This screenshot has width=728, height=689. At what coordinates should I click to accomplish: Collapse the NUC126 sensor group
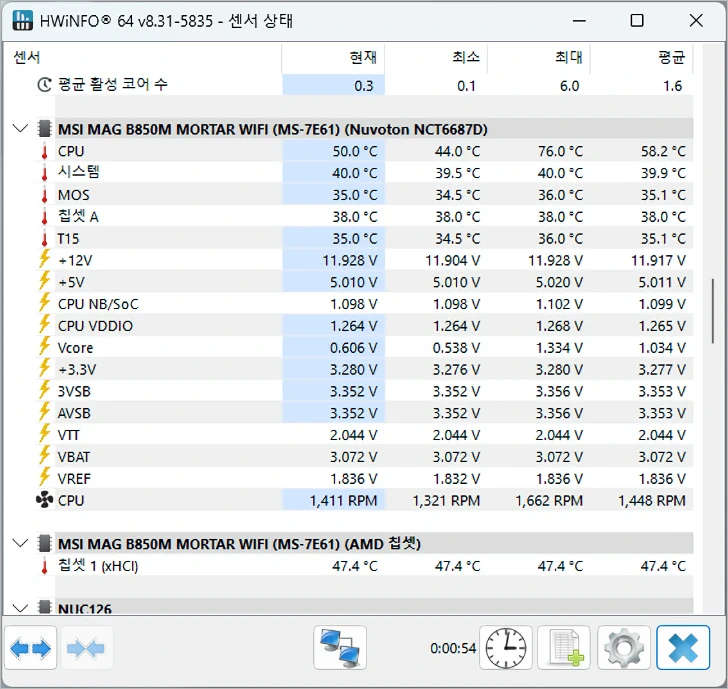20,608
